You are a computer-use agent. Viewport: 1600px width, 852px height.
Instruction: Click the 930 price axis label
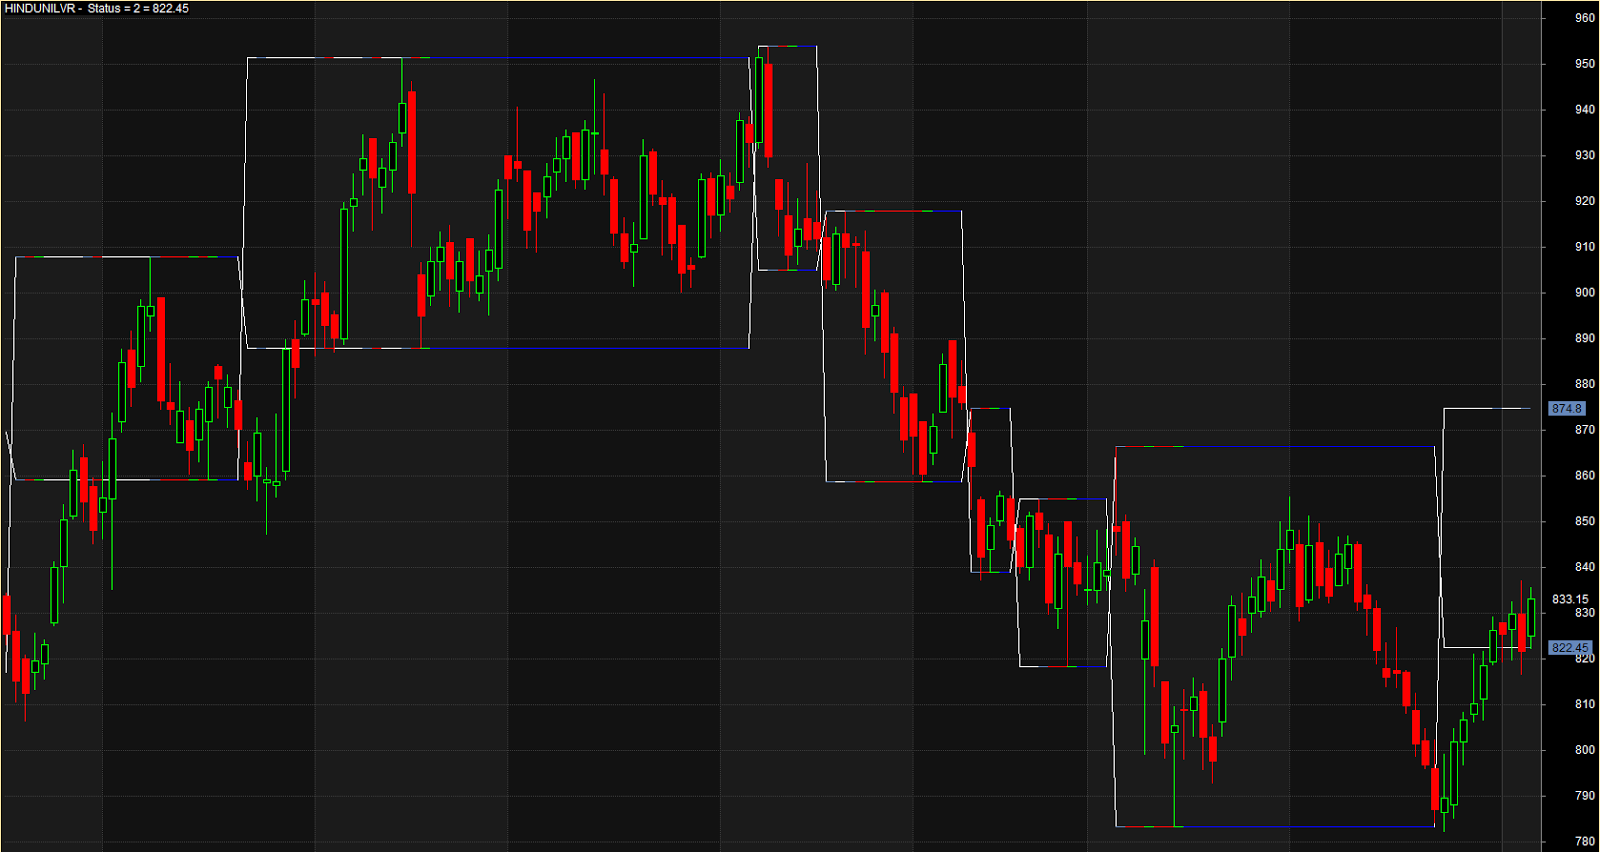[x=1585, y=156]
